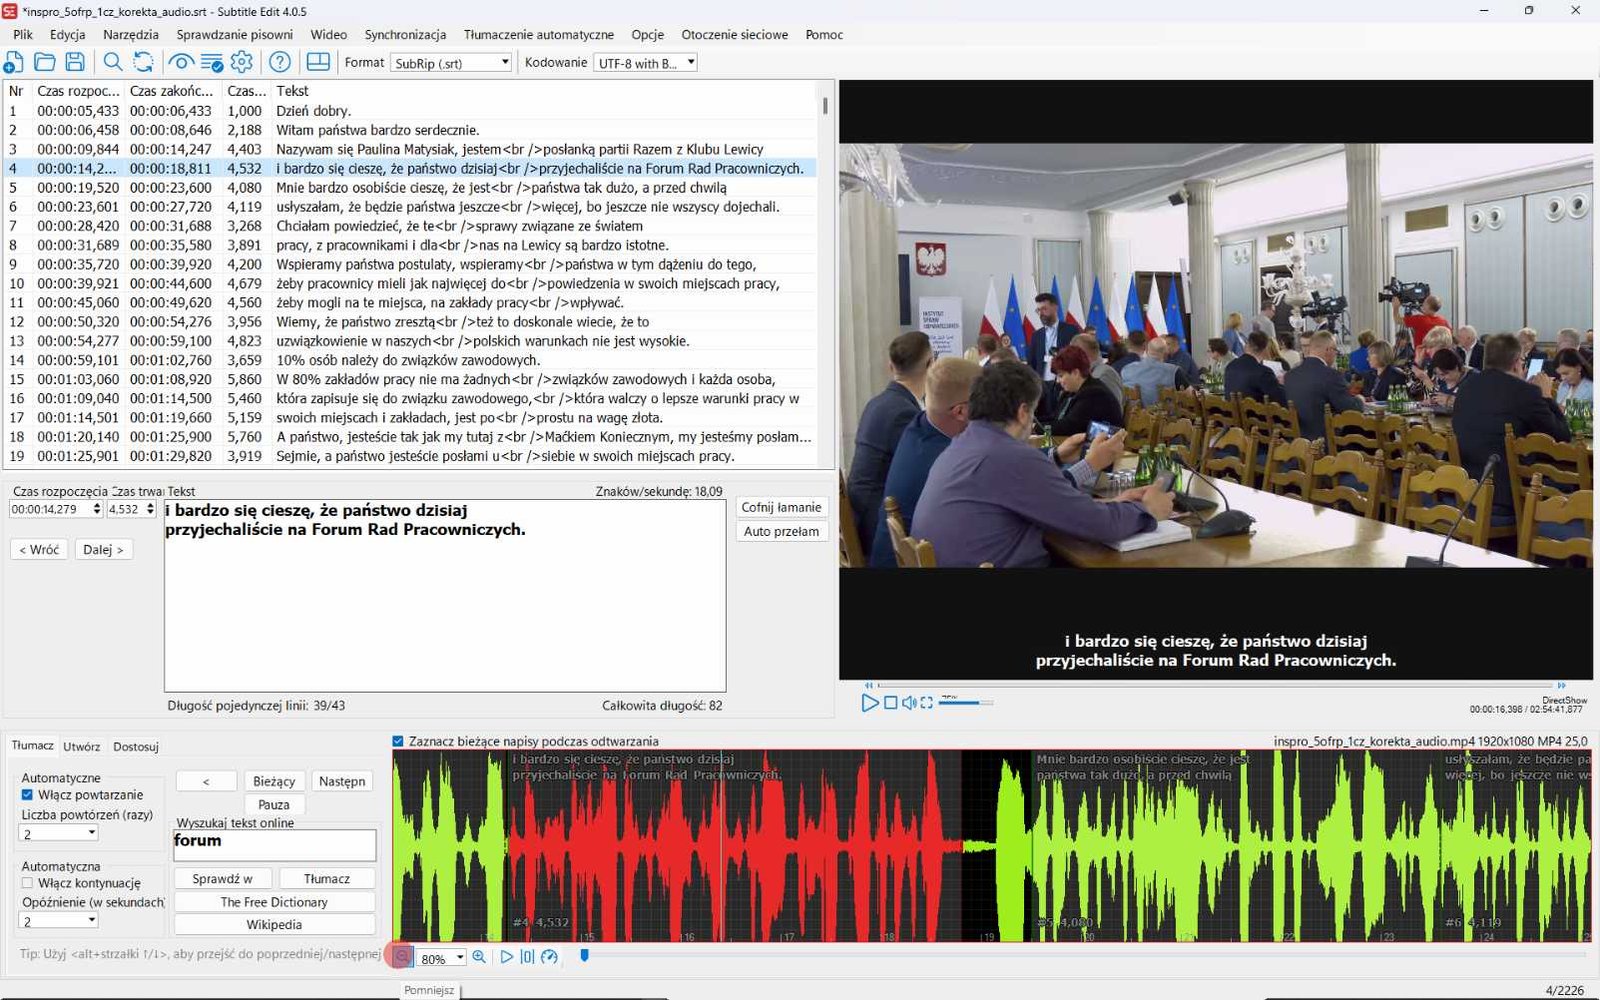The height and width of the screenshot is (1000, 1600).
Task: Switch to the Utwórz tab
Action: (82, 747)
